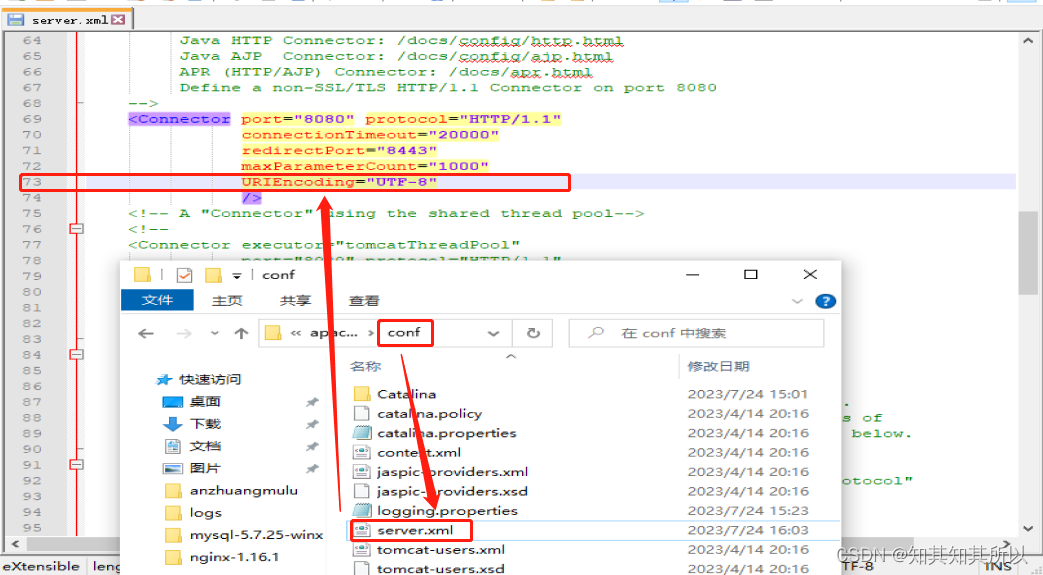The height and width of the screenshot is (575, 1043).
Task: Select the Catalina folder
Action: click(406, 394)
